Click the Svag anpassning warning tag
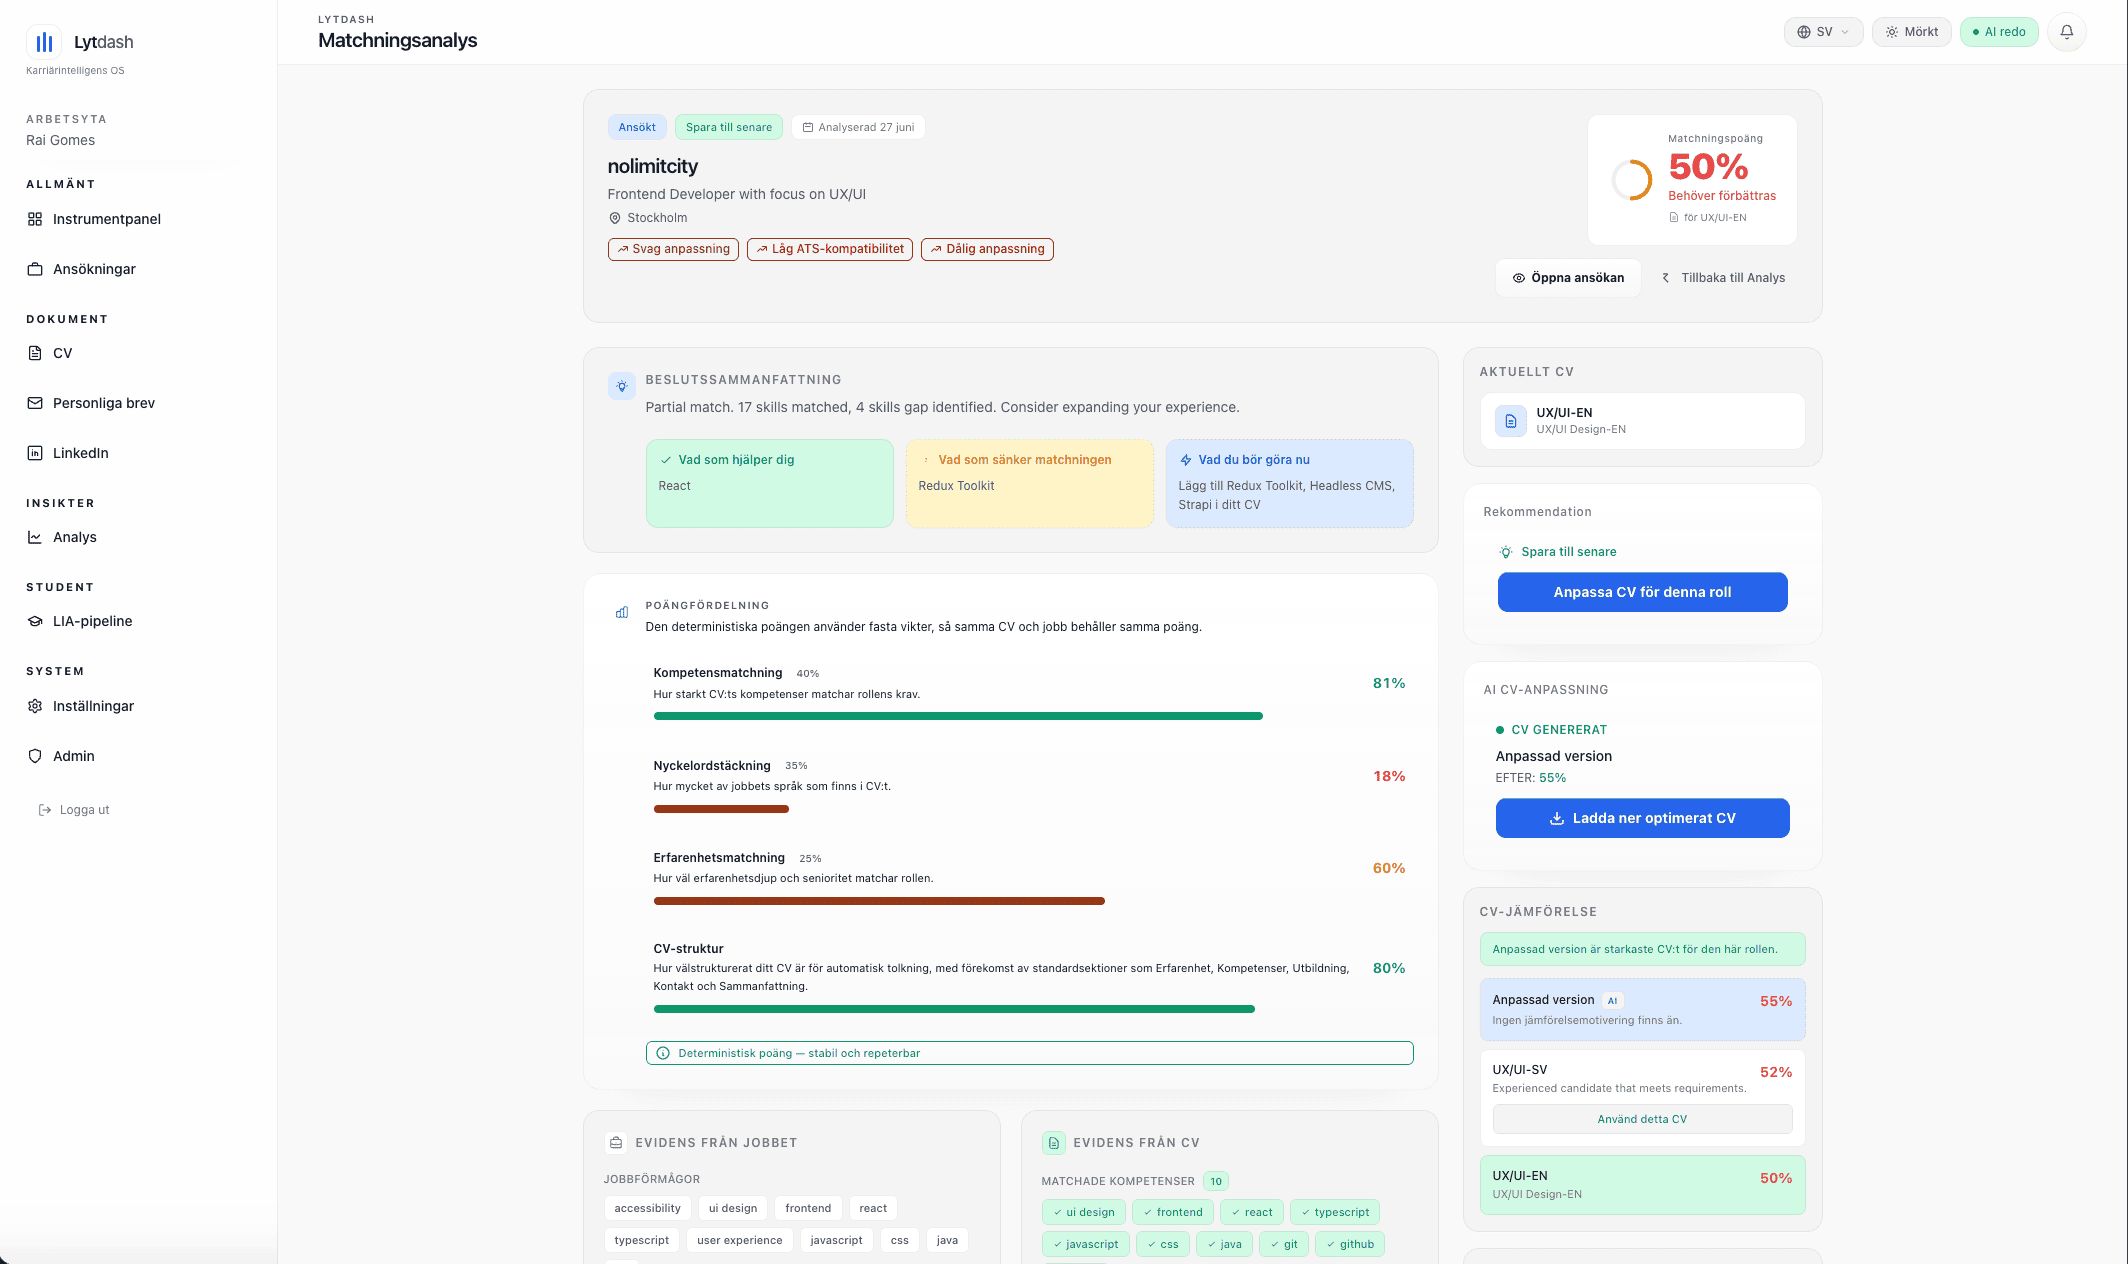Image resolution: width=2128 pixels, height=1264 pixels. pos(673,249)
